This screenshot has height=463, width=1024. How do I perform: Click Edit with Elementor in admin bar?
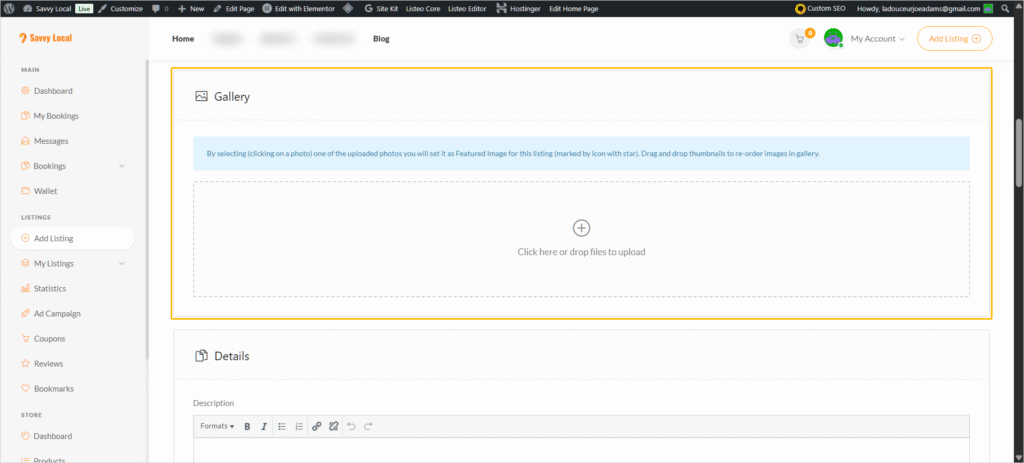pos(299,8)
